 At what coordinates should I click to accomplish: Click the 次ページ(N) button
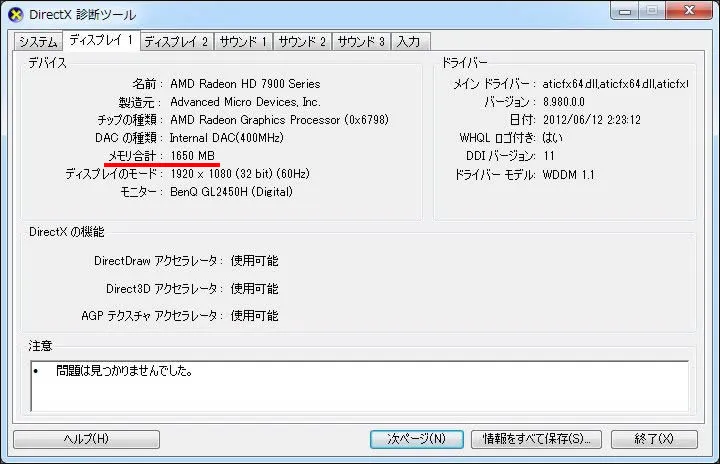click(x=416, y=439)
